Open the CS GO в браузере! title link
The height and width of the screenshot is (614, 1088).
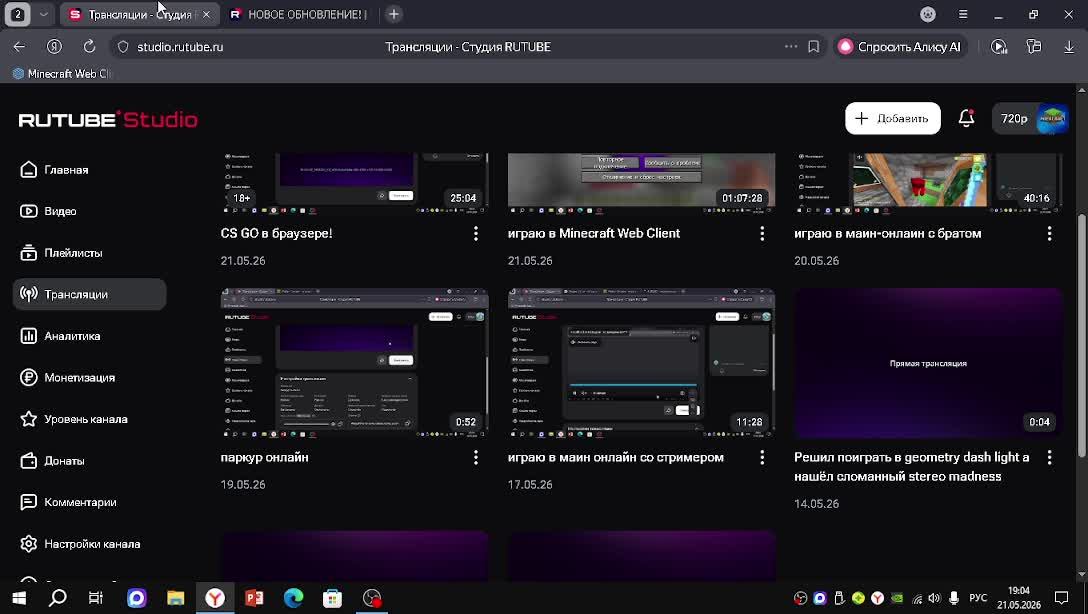[x=276, y=234]
